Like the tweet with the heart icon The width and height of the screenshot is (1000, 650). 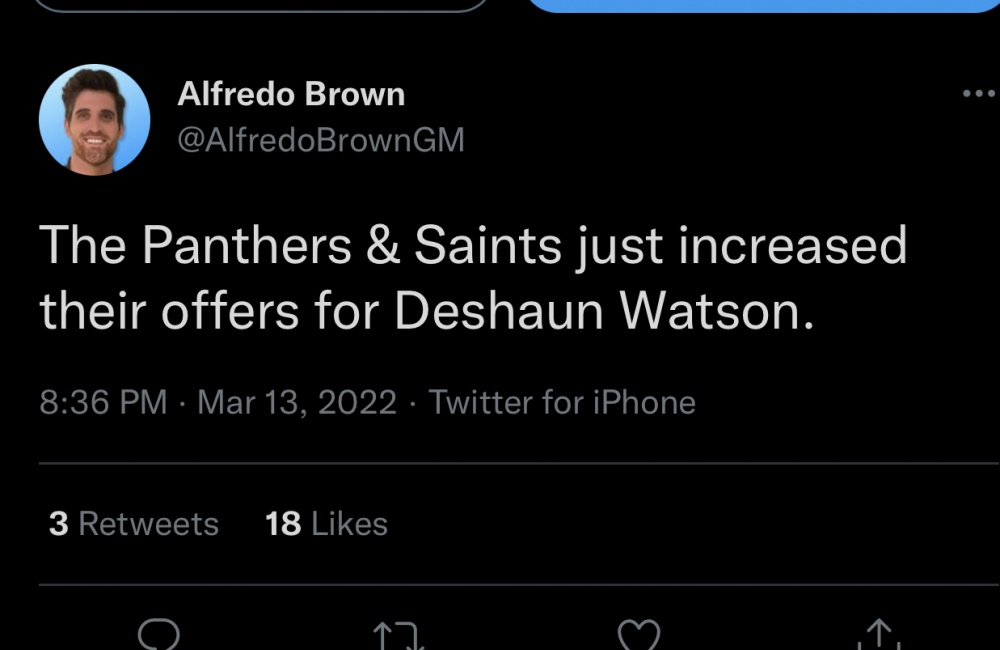639,635
